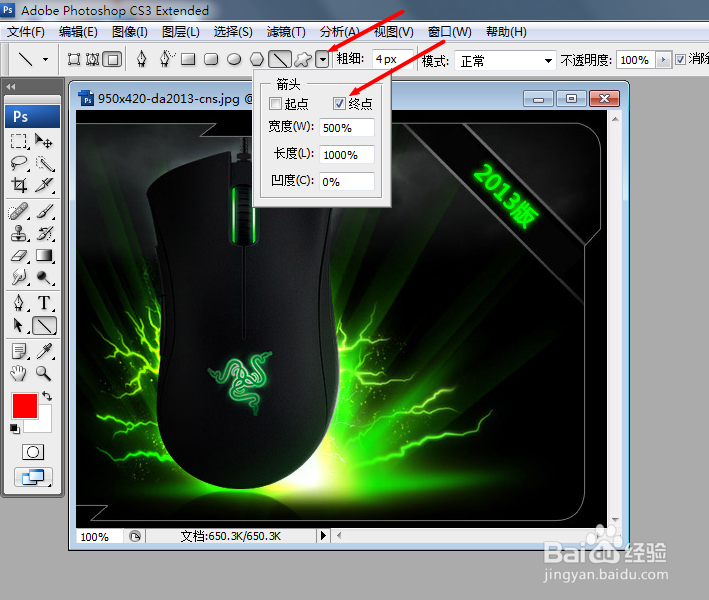This screenshot has height=600, width=709.
Task: Pick the Rounded Rectangle shape tool
Action: tap(211, 59)
